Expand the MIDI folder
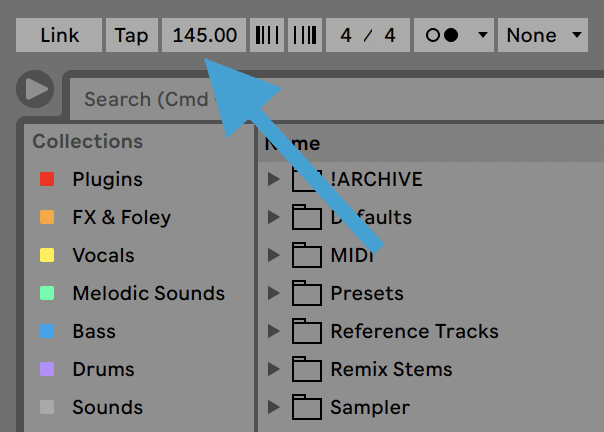The image size is (604, 432). [x=273, y=255]
